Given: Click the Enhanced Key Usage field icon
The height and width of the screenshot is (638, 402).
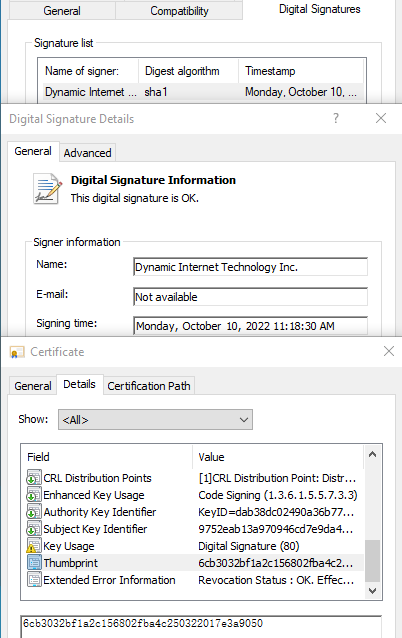Looking at the screenshot, I should pos(34,495).
